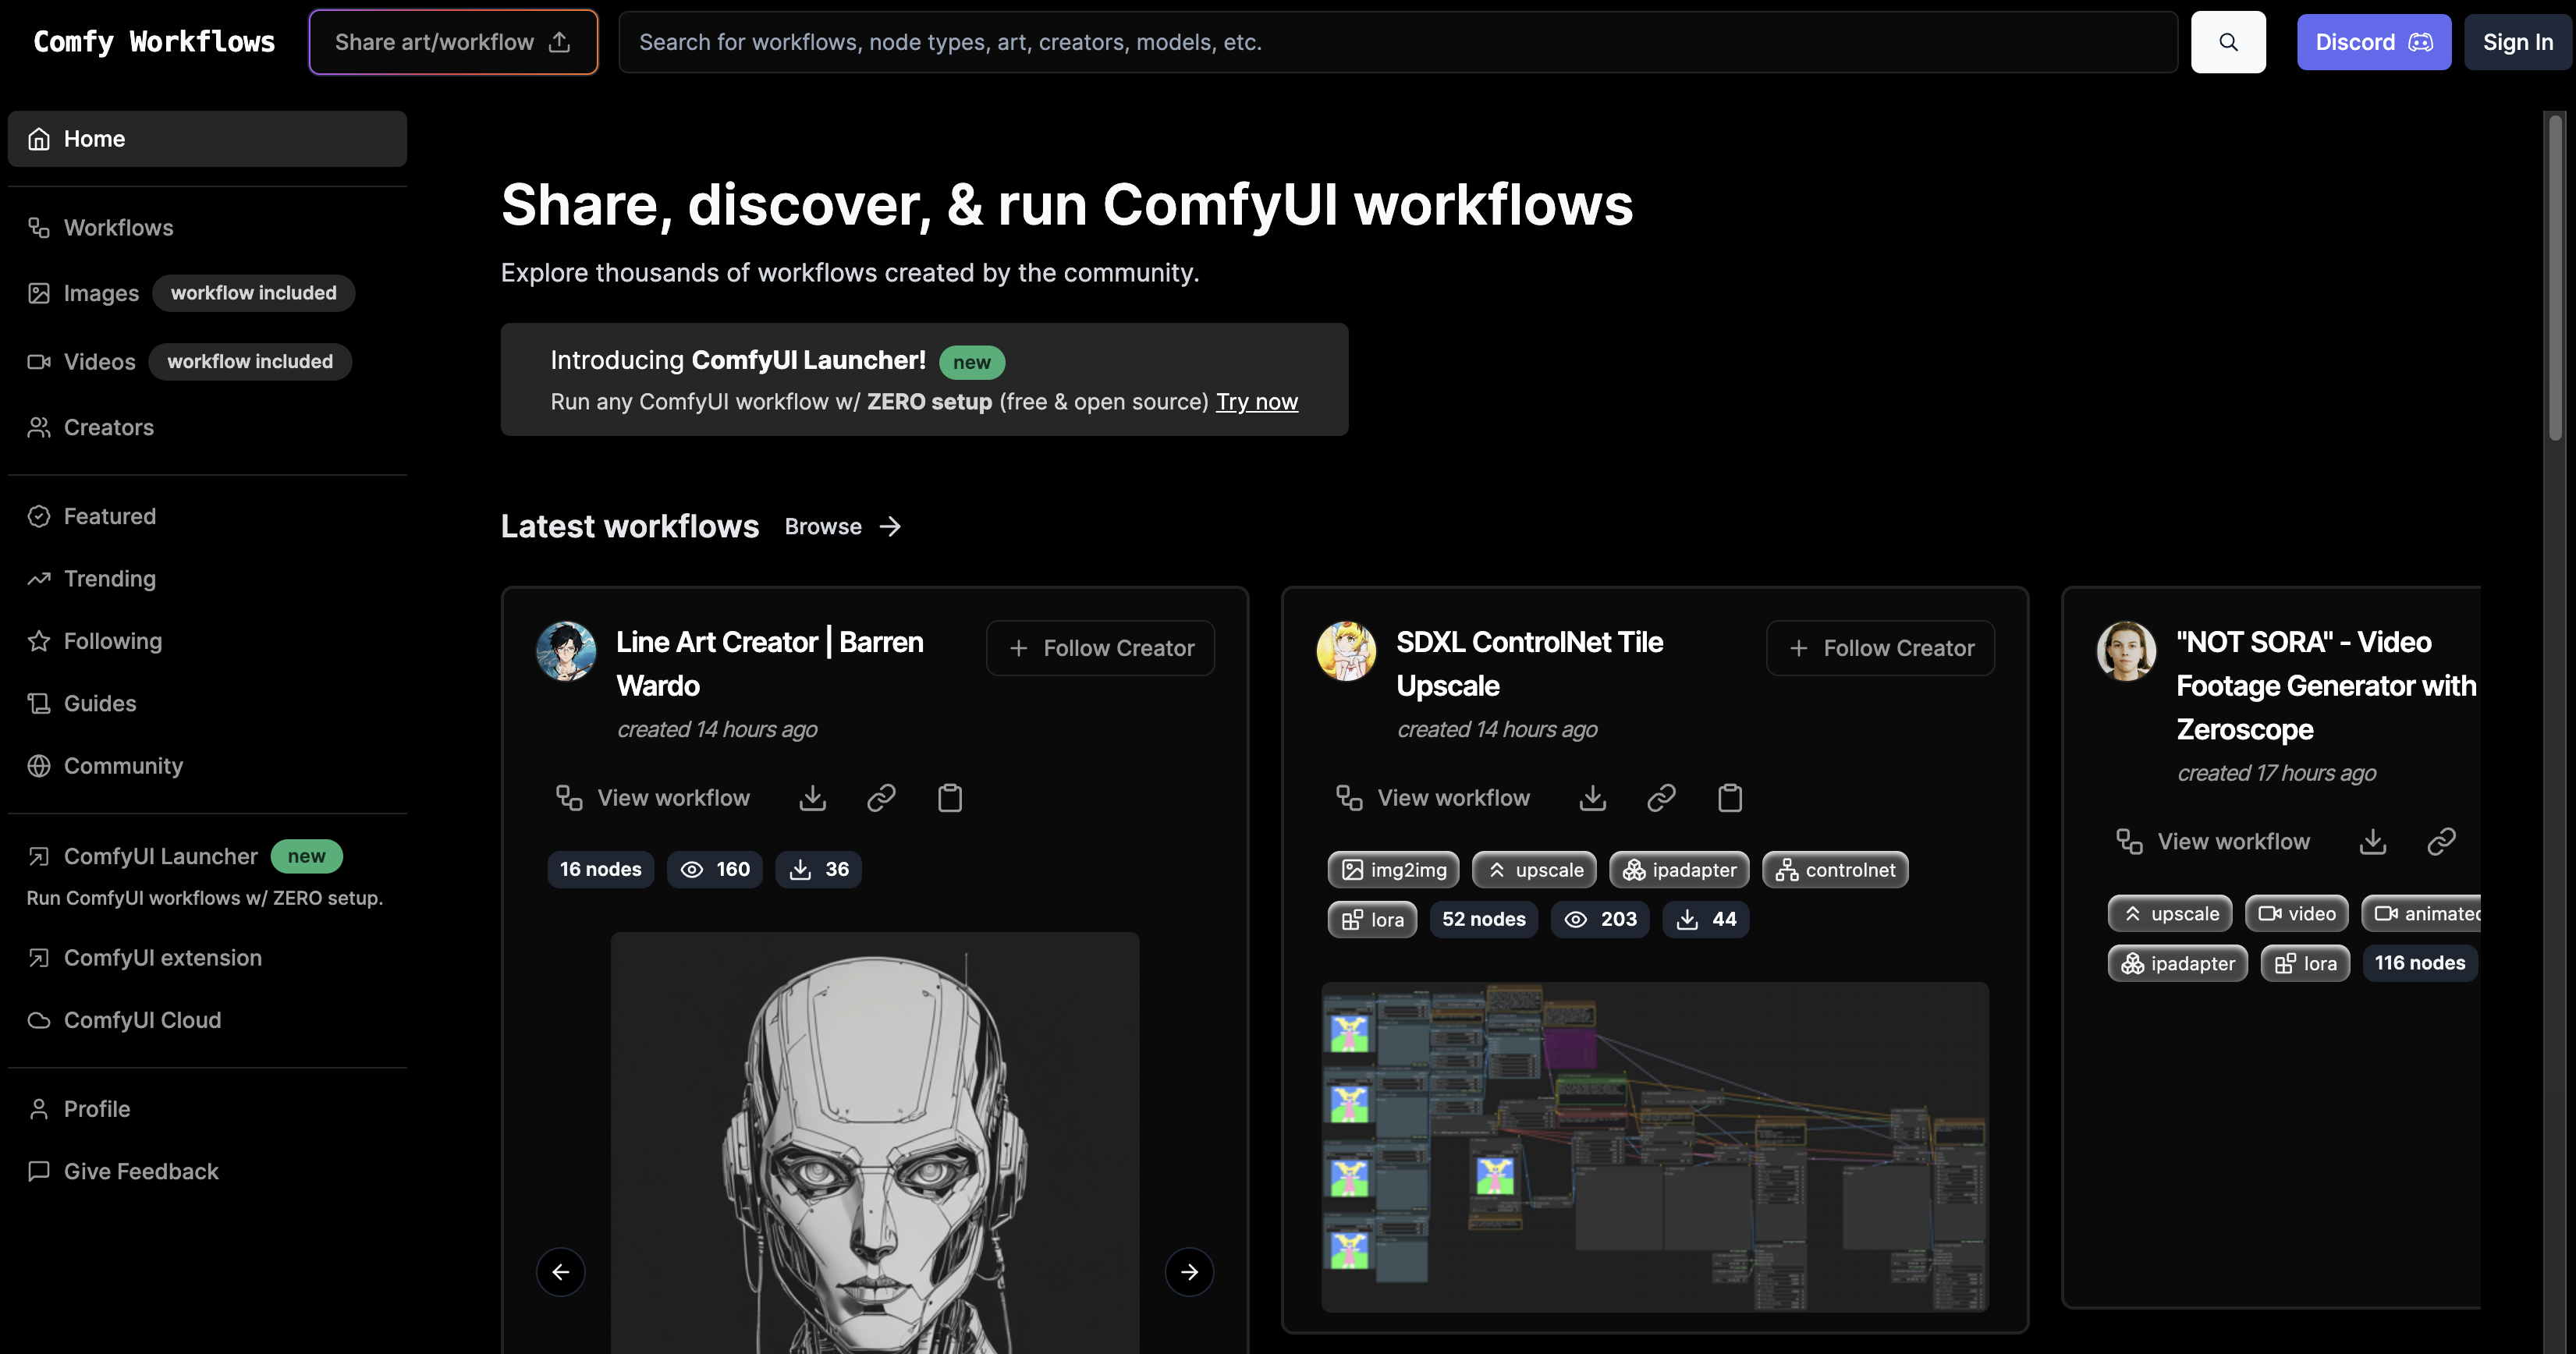Show previous image in Line Art carousel
This screenshot has width=2576, height=1354.
pyautogui.click(x=561, y=1272)
